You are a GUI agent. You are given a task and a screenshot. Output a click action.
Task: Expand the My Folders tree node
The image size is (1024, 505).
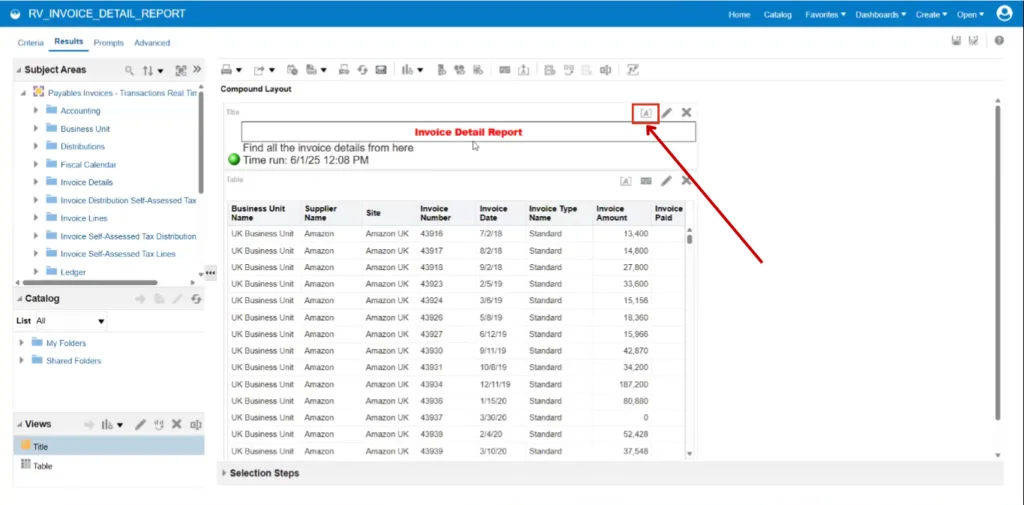22,343
